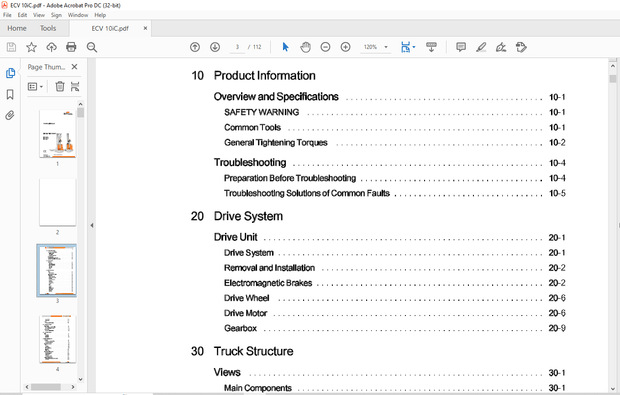The width and height of the screenshot is (620, 395).
Task: Open the Stamp tool
Action: tap(521, 47)
